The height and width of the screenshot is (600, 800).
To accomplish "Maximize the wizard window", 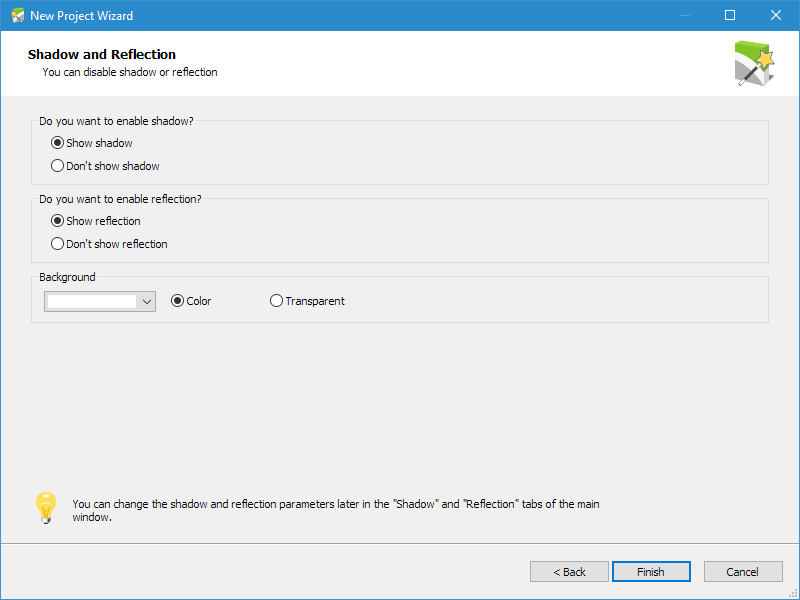I will [730, 15].
